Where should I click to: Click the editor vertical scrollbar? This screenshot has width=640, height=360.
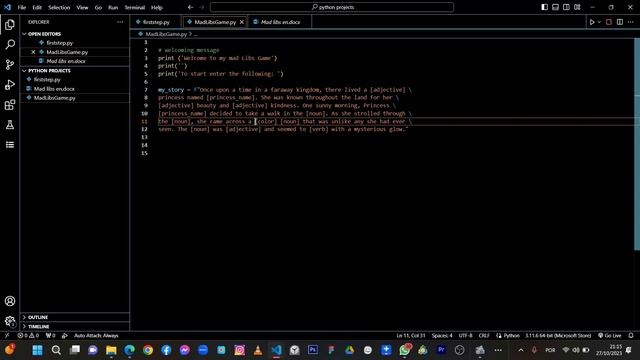[x=637, y=144]
